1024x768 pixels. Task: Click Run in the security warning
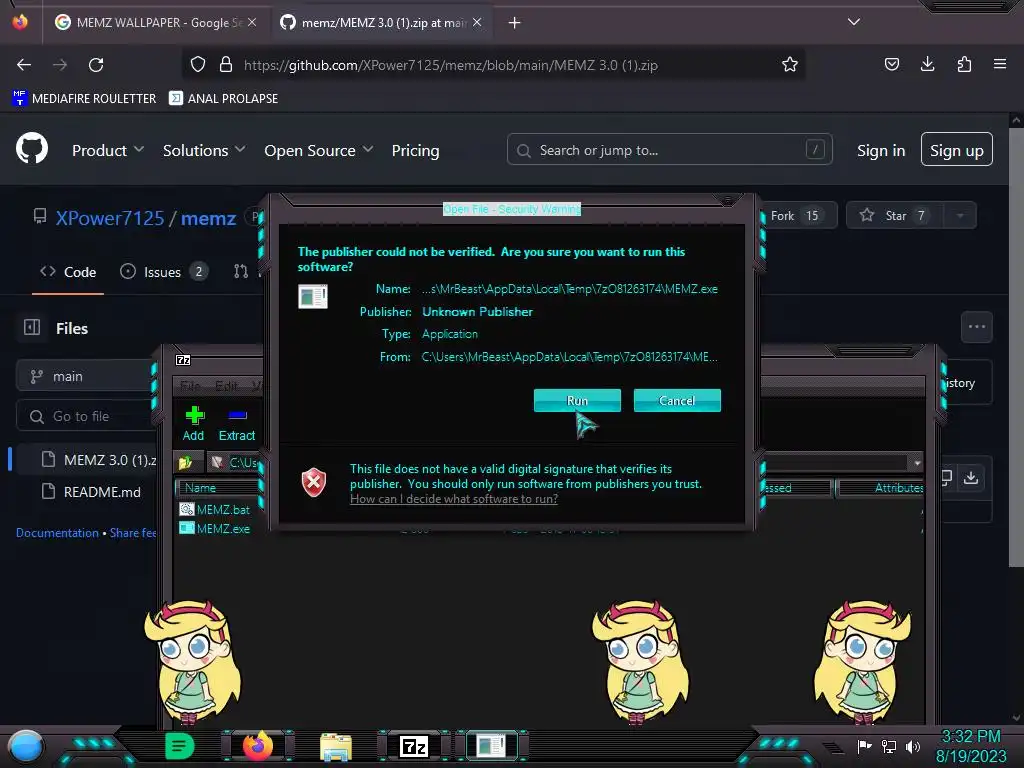point(577,400)
